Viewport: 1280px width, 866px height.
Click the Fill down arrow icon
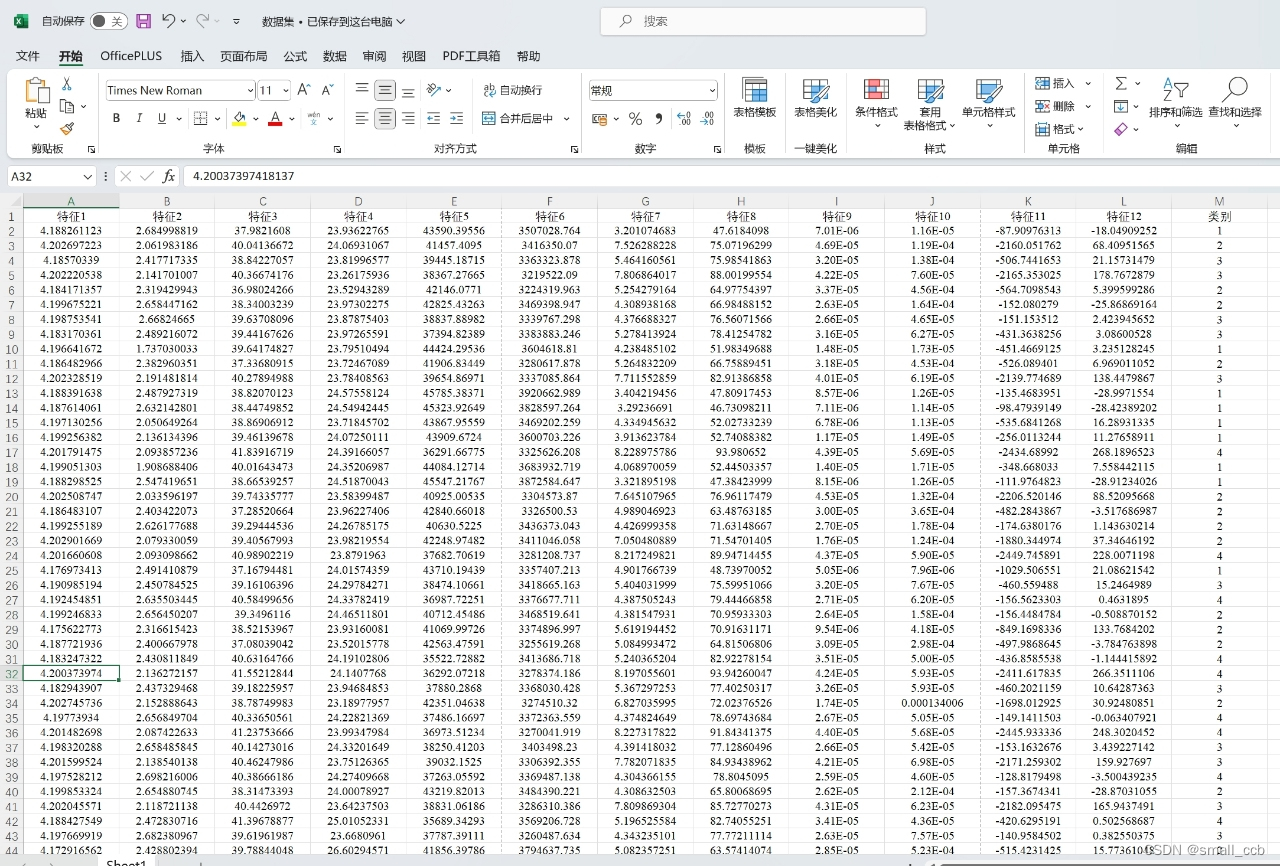coord(1121,106)
